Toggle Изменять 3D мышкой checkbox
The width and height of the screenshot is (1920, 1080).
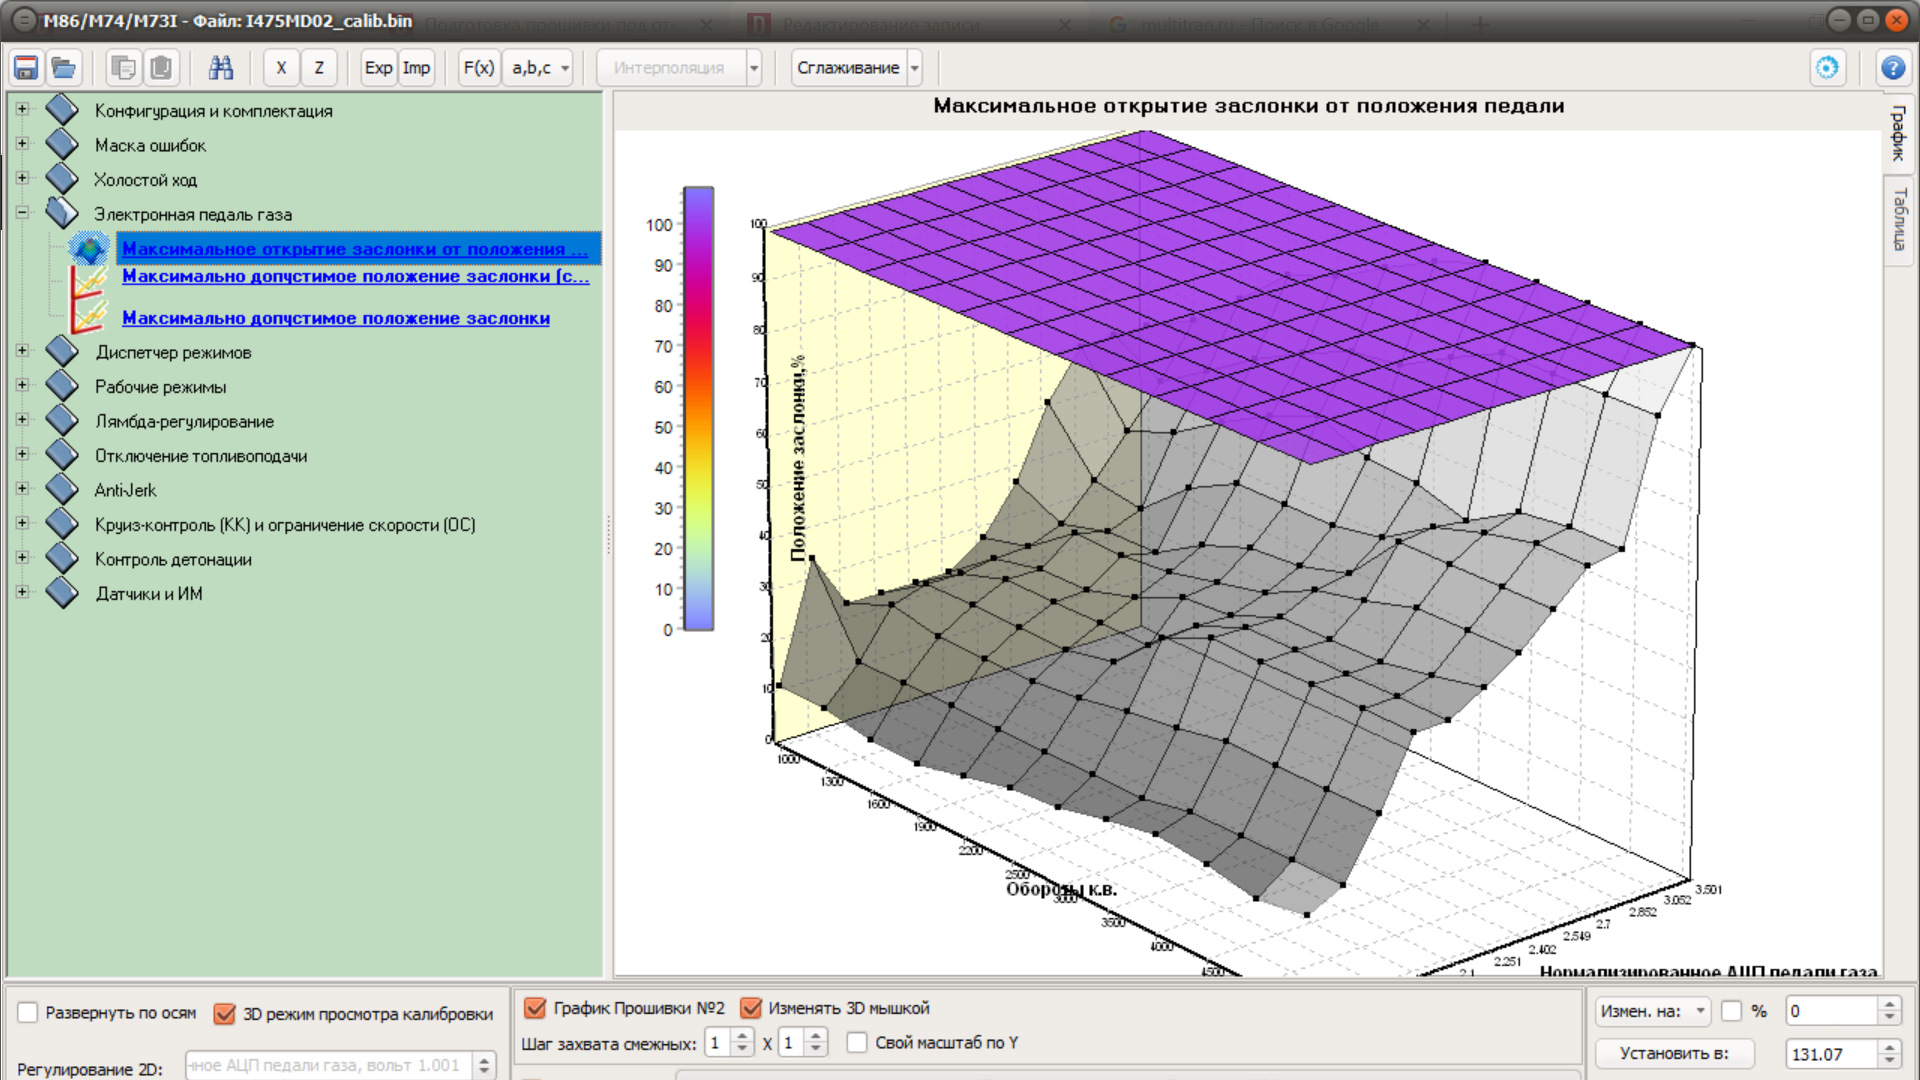[750, 1008]
